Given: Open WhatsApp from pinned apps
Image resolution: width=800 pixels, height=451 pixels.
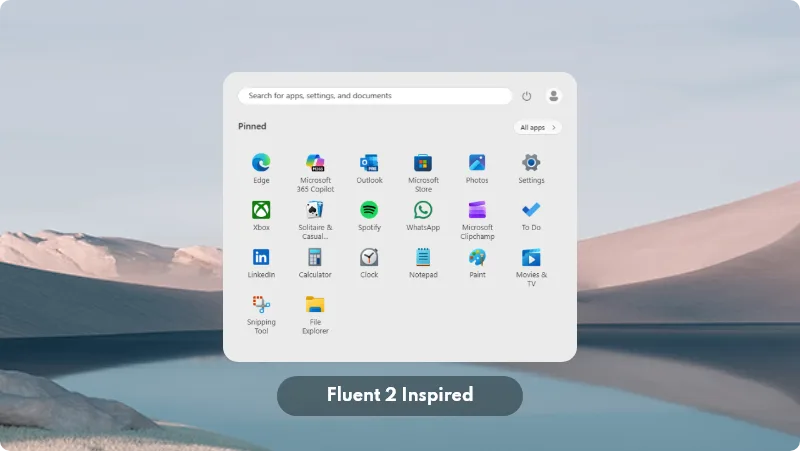Looking at the screenshot, I should (x=423, y=210).
